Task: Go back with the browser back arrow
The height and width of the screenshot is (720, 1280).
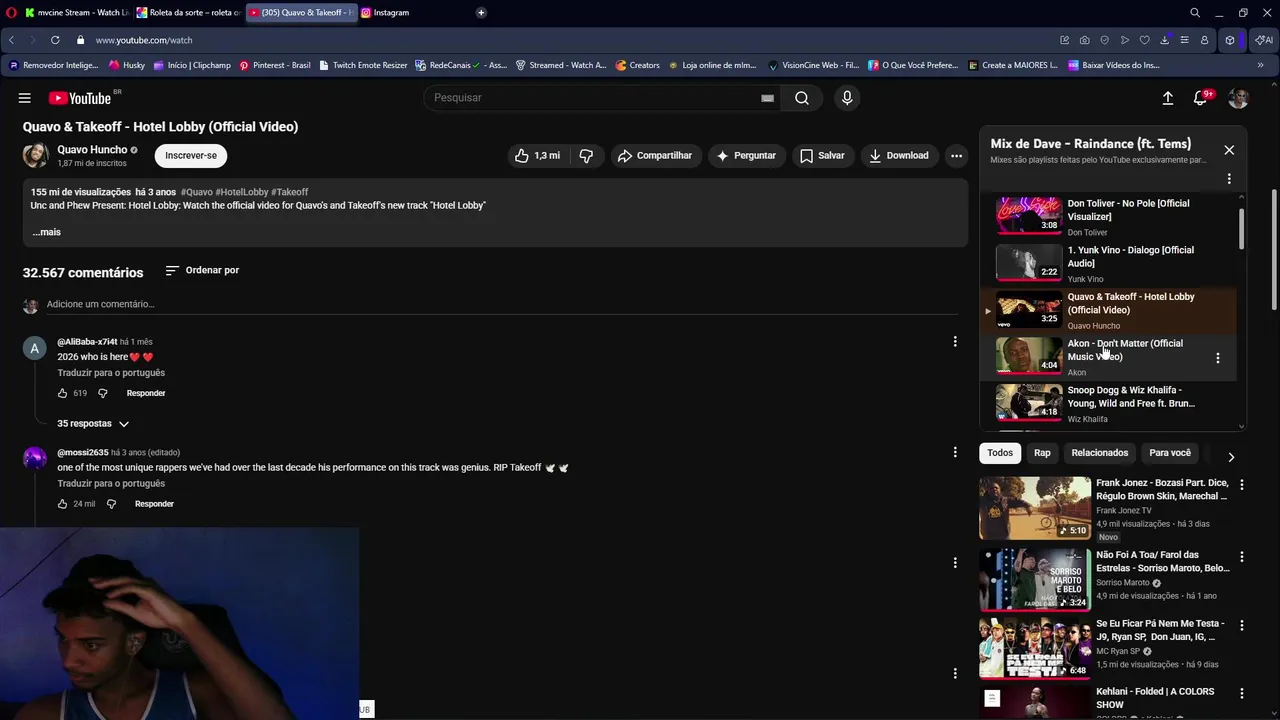Action: point(11,40)
